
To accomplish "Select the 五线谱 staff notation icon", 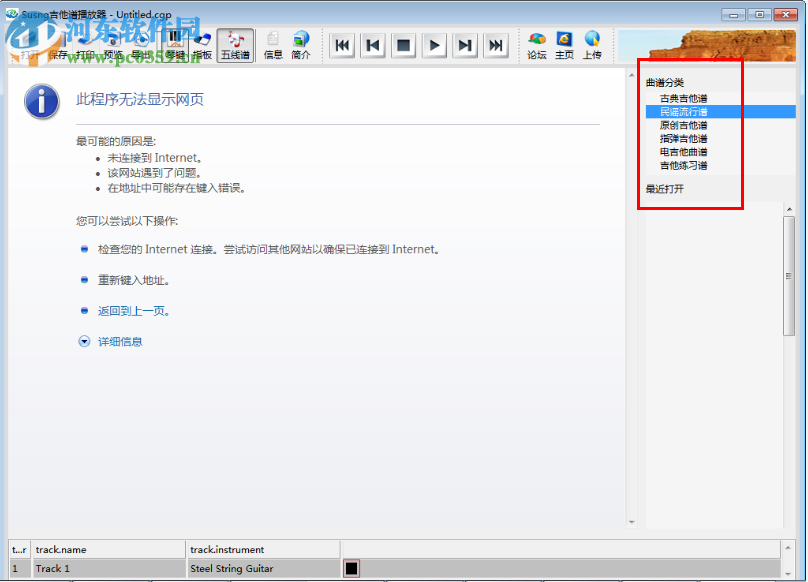I will [235, 45].
